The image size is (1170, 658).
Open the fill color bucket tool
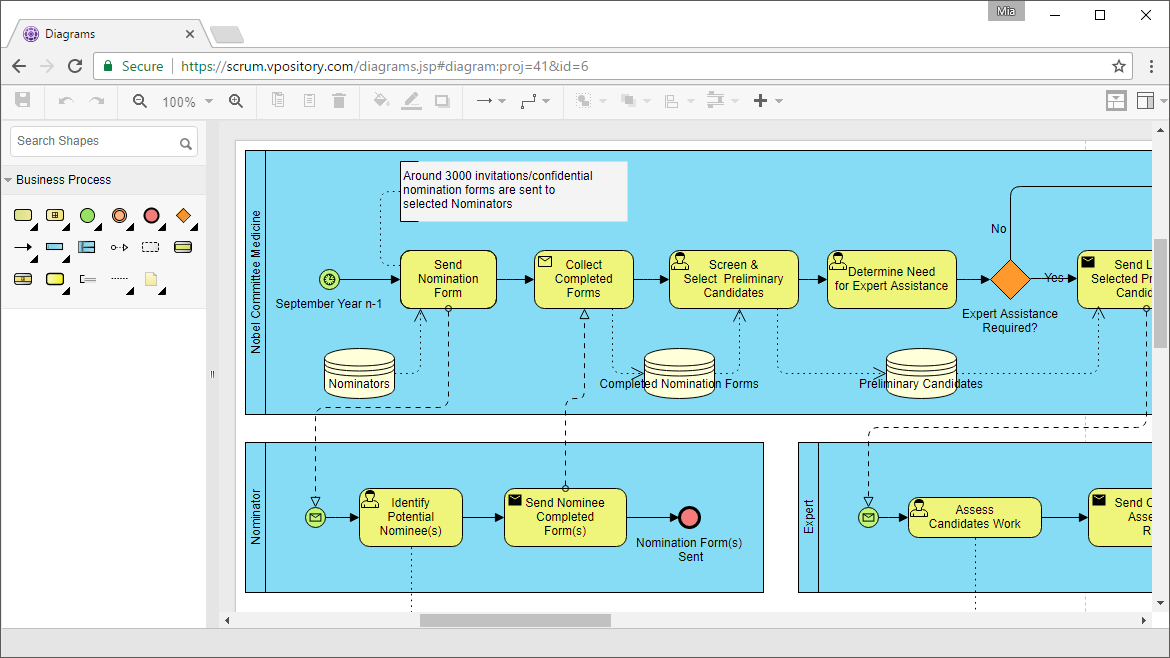[381, 100]
